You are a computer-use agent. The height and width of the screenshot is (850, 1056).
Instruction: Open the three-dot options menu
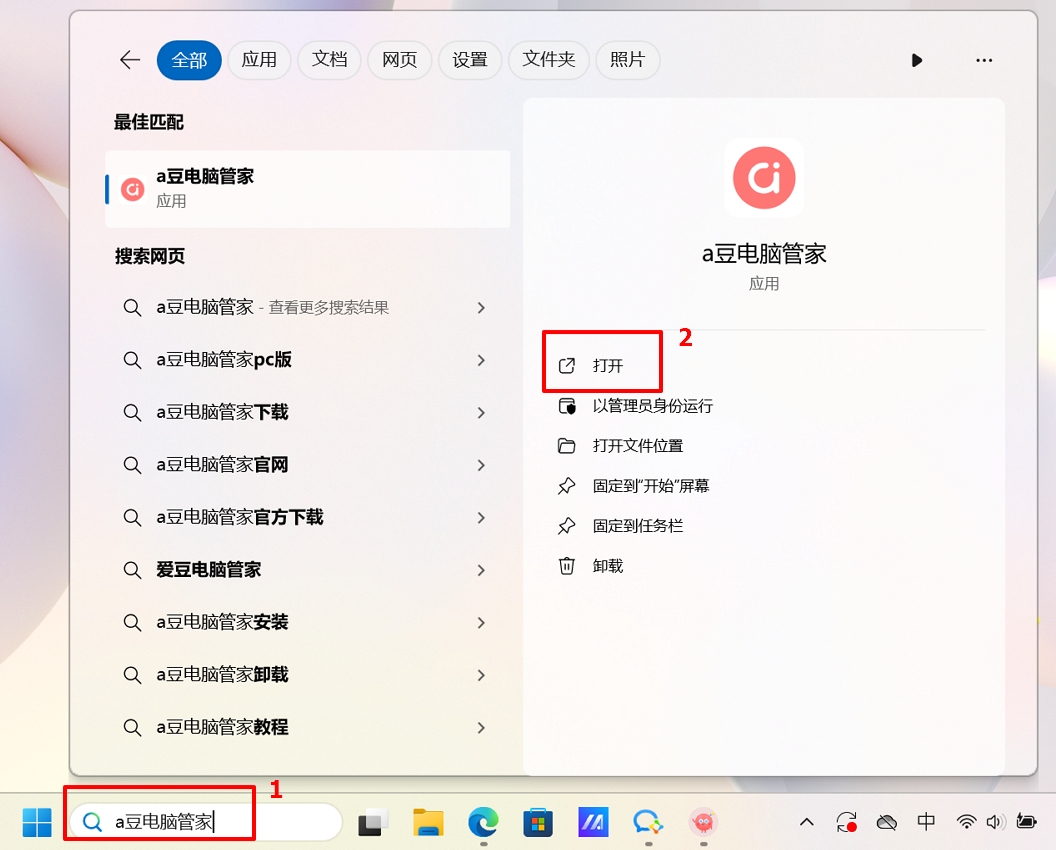point(984,60)
